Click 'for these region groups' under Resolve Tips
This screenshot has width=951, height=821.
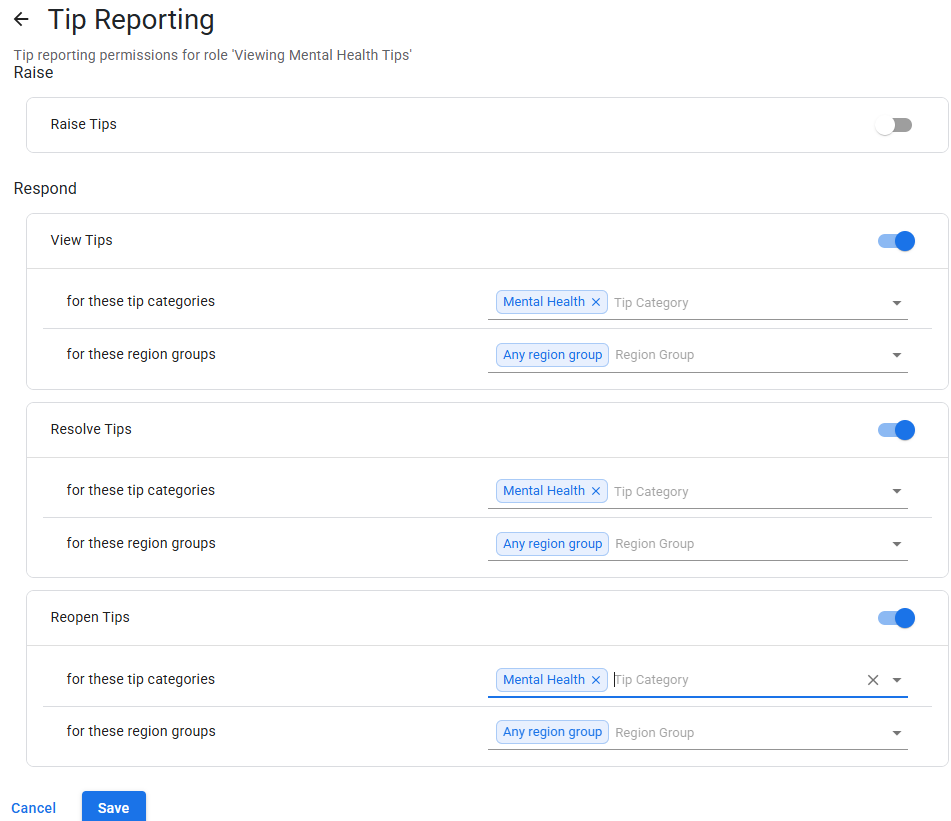(141, 543)
